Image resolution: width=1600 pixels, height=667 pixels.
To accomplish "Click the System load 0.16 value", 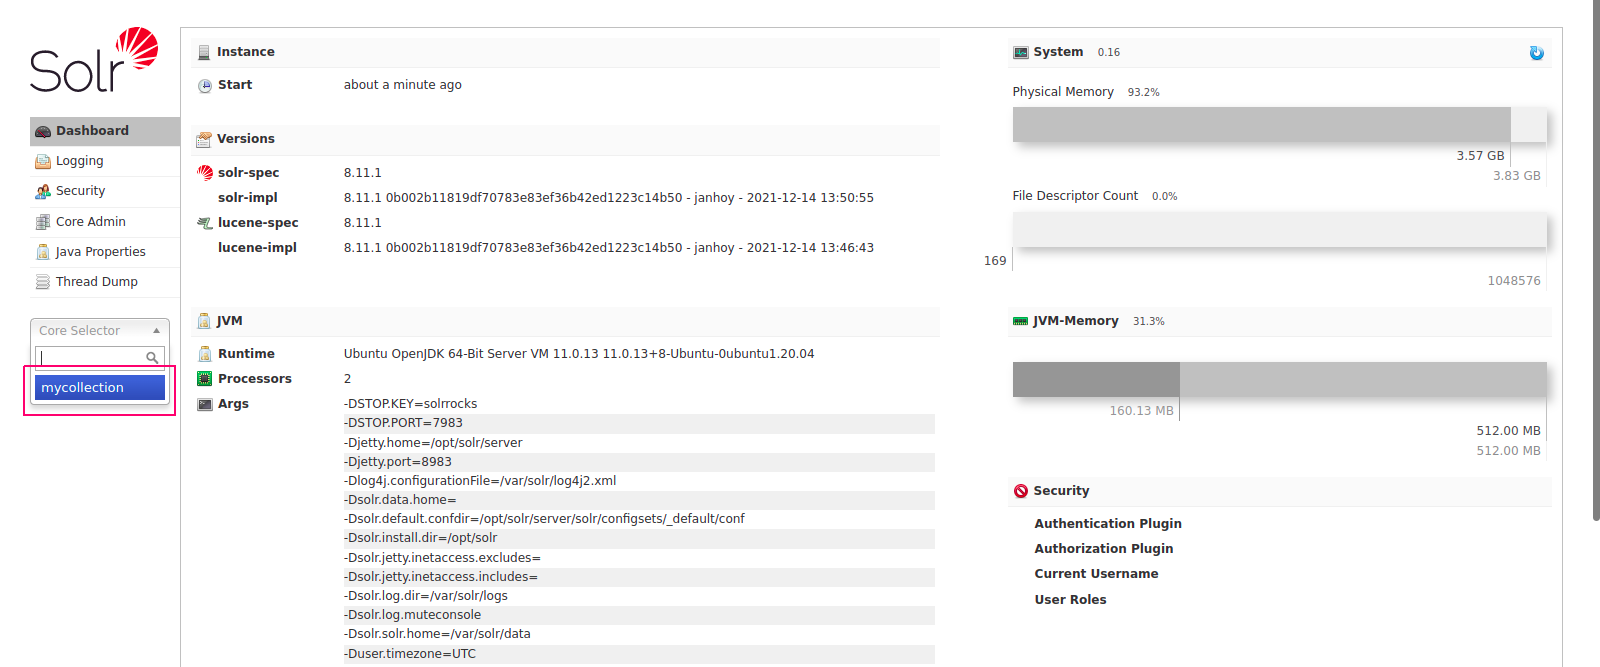I will pyautogui.click(x=1109, y=52).
